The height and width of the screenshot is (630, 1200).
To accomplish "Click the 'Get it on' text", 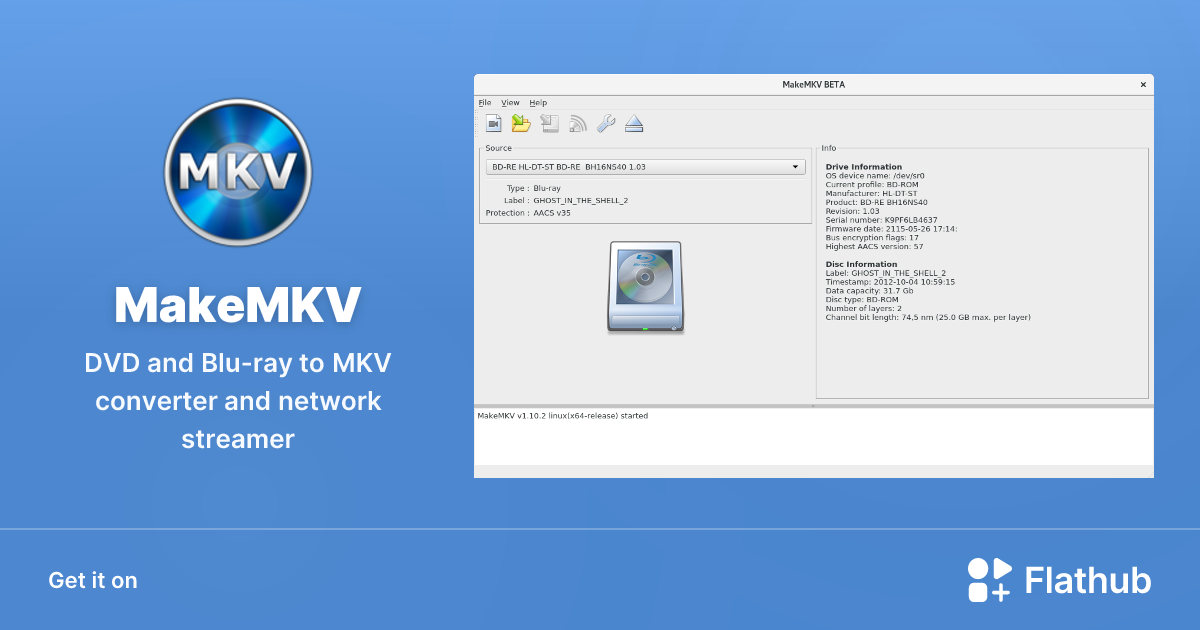I will point(92,580).
